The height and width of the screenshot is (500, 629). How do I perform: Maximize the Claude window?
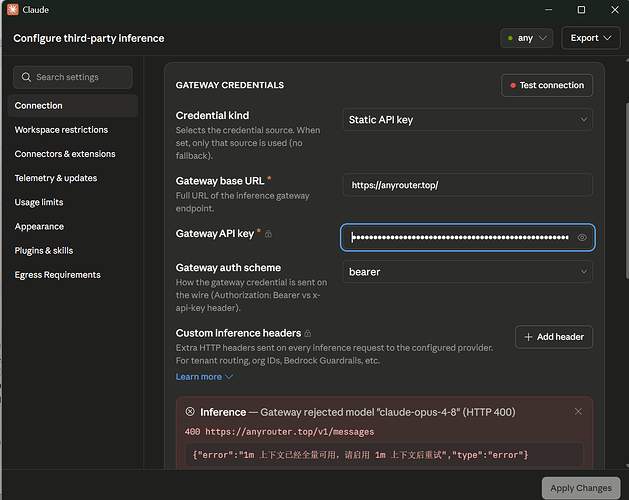tap(581, 10)
